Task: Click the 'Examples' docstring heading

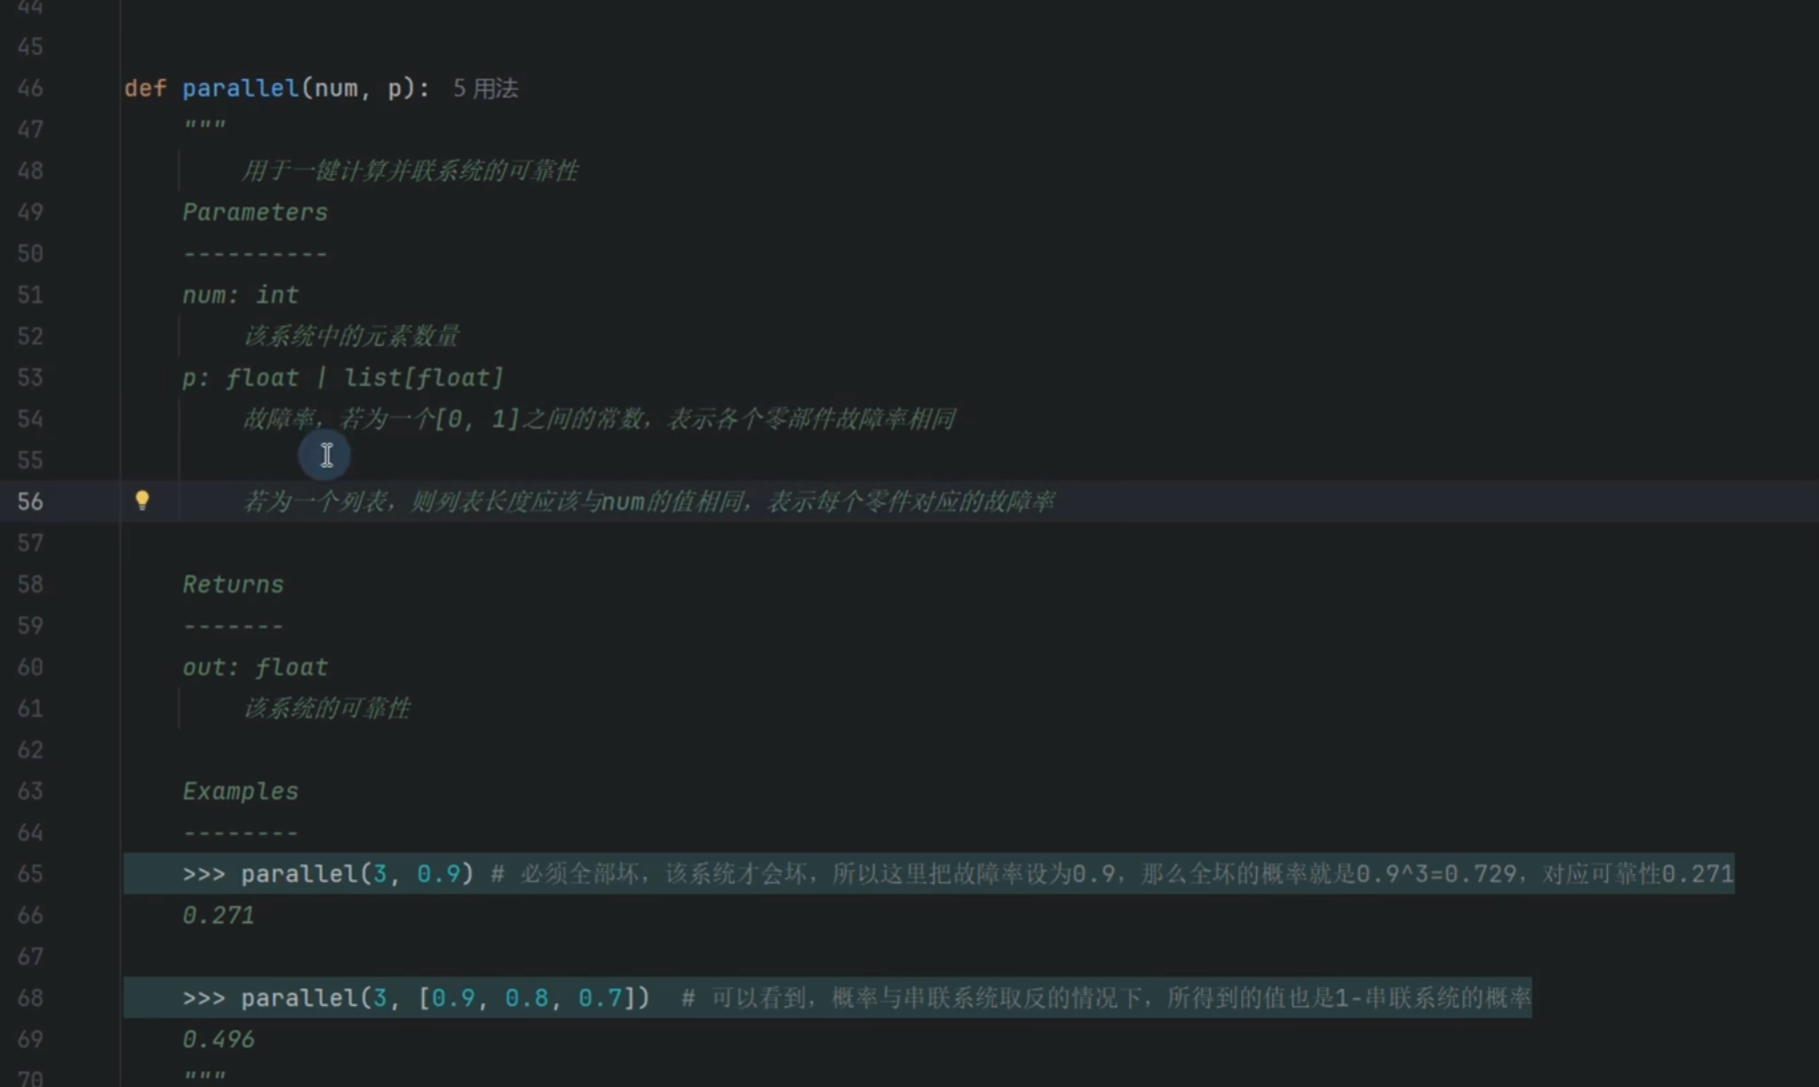Action: [240, 791]
